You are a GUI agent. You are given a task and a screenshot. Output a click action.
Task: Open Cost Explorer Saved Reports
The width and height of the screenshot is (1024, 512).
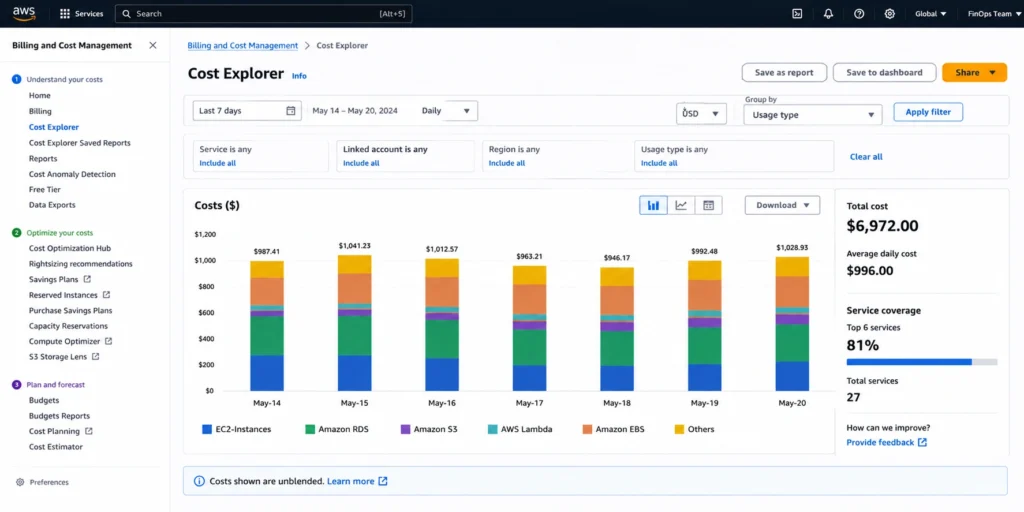click(x=80, y=143)
